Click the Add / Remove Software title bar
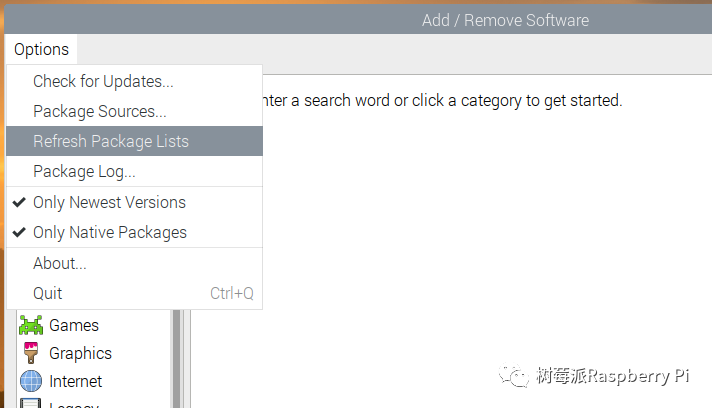 (505, 20)
